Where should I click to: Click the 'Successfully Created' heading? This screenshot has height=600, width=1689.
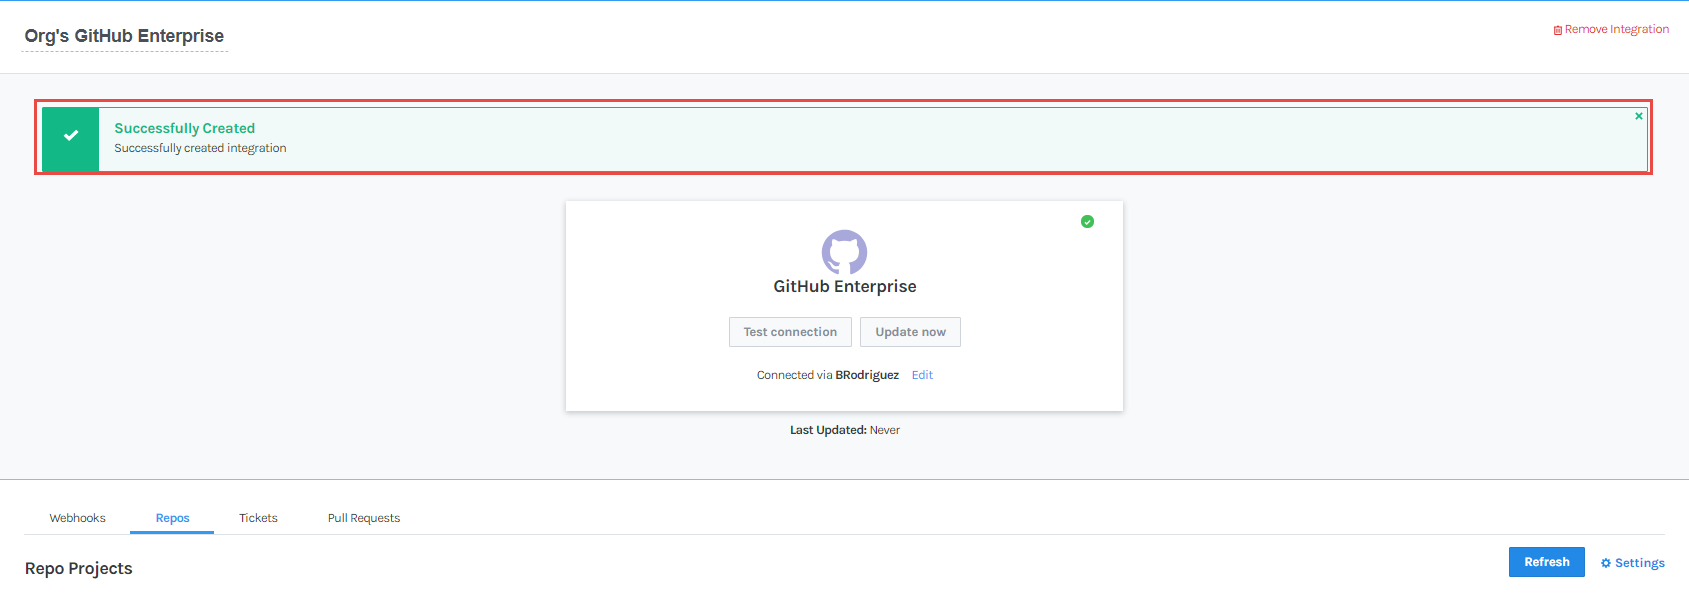click(185, 128)
